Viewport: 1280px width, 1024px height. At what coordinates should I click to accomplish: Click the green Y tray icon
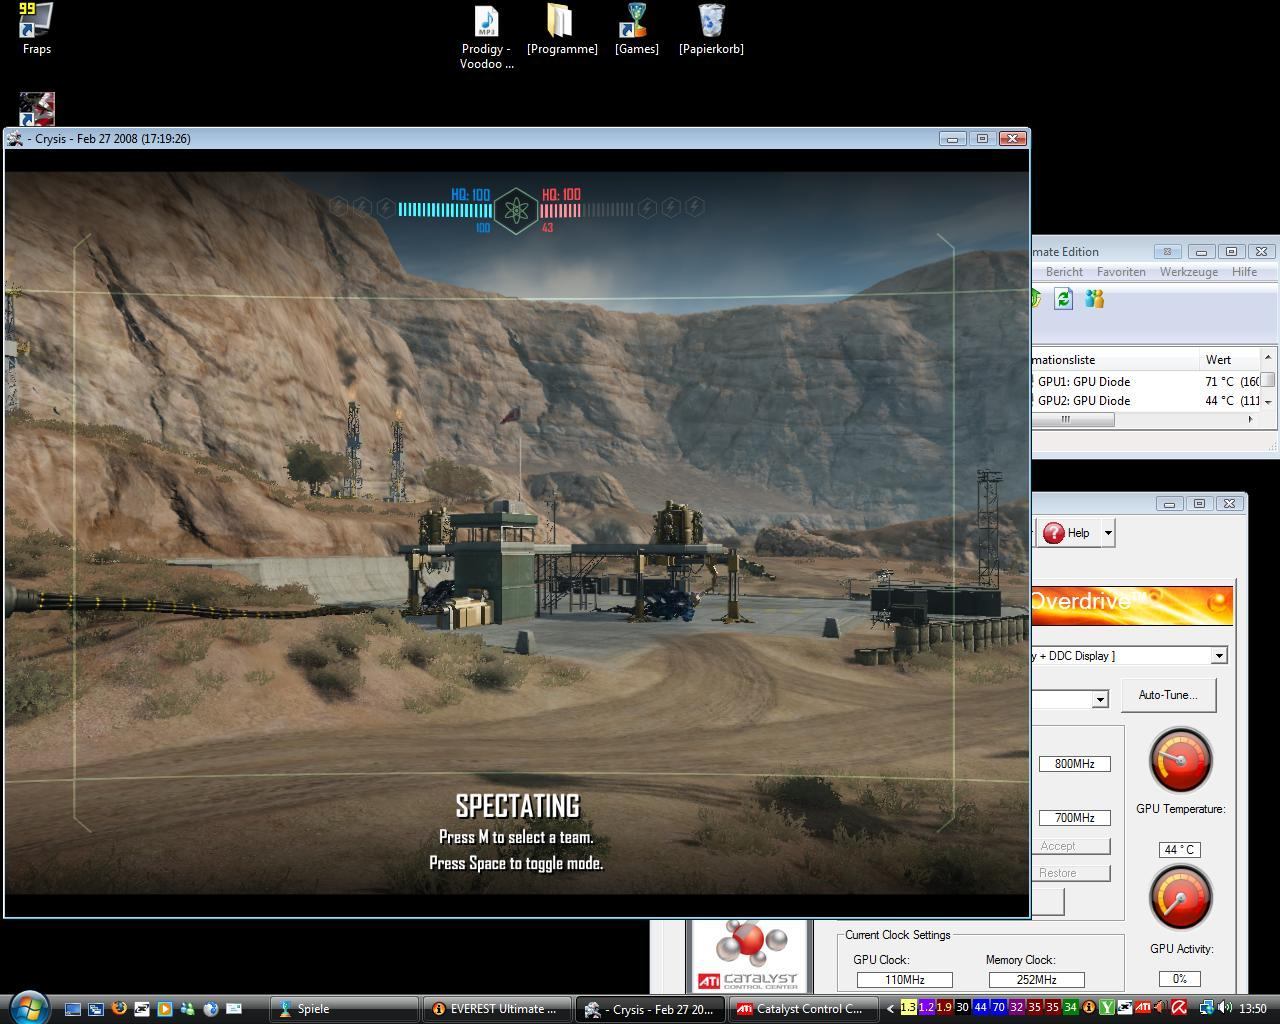pos(1107,1008)
